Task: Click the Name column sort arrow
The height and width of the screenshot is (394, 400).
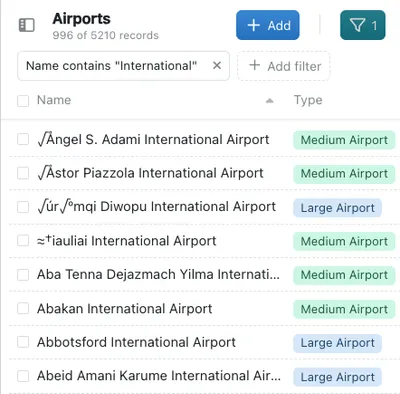Action: coord(270,100)
